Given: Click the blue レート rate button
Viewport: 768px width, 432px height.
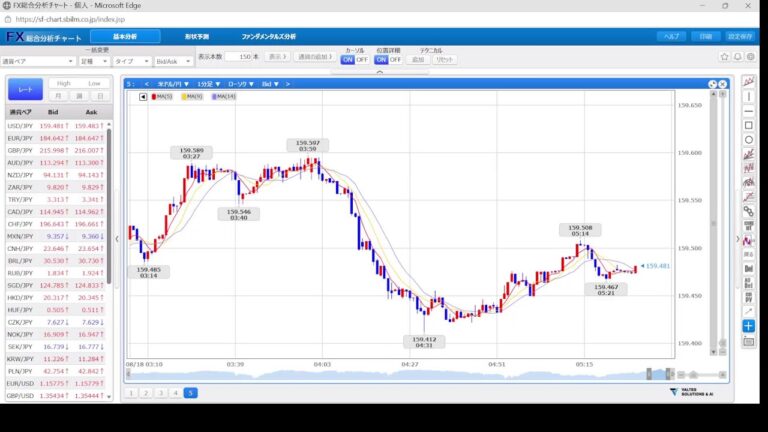Looking at the screenshot, I should click(25, 90).
